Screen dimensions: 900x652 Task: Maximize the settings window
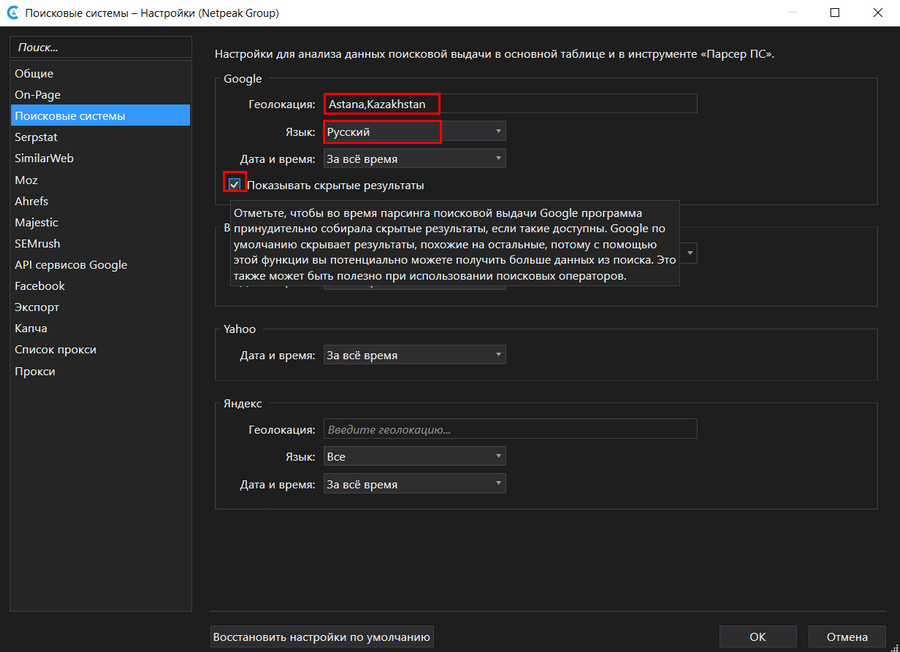point(835,13)
